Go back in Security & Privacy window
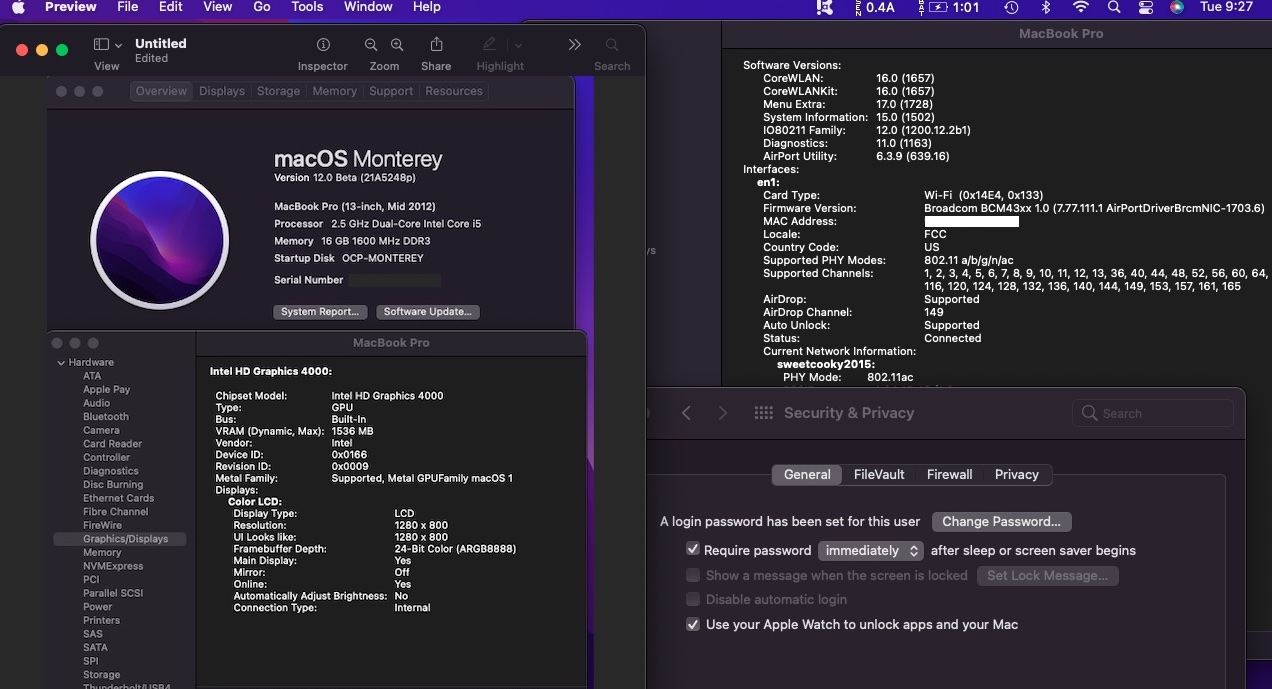The width and height of the screenshot is (1272, 689). pos(686,413)
